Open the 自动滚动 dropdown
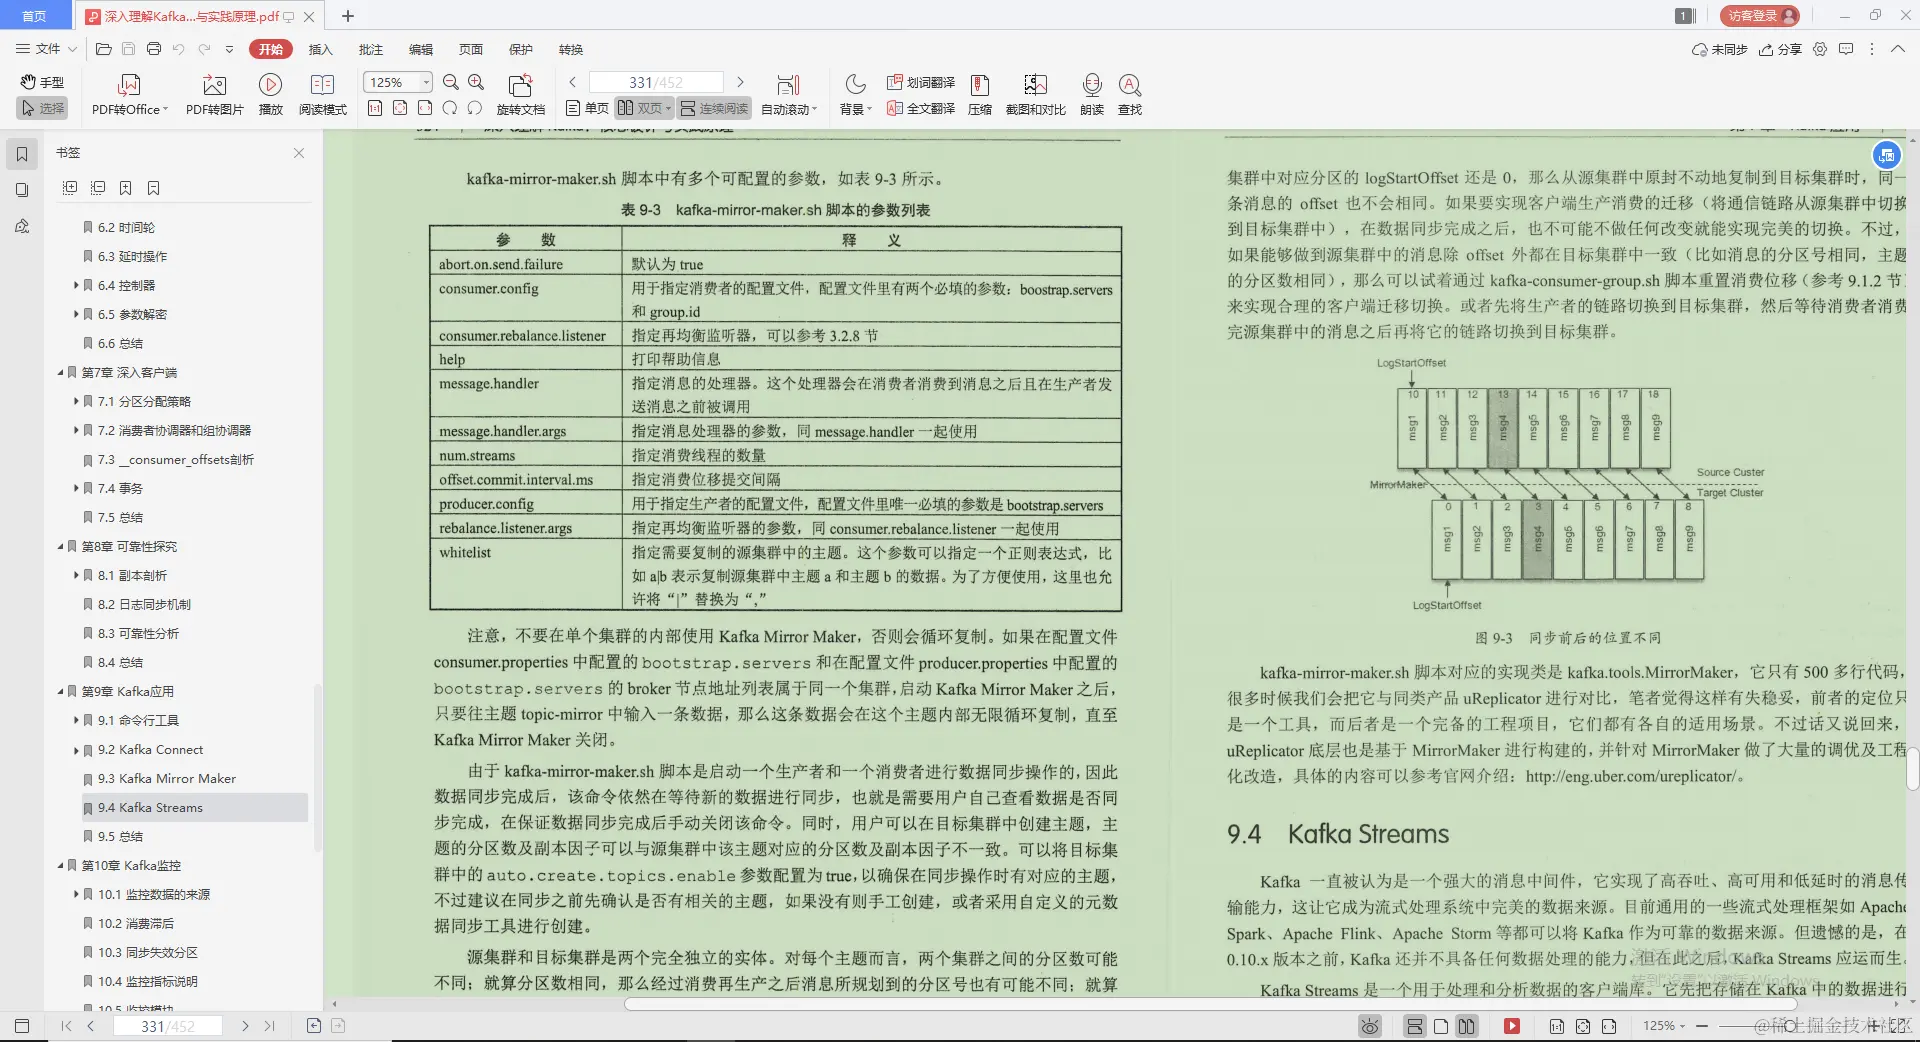Screen dimensions: 1920x1042 pyautogui.click(x=789, y=95)
